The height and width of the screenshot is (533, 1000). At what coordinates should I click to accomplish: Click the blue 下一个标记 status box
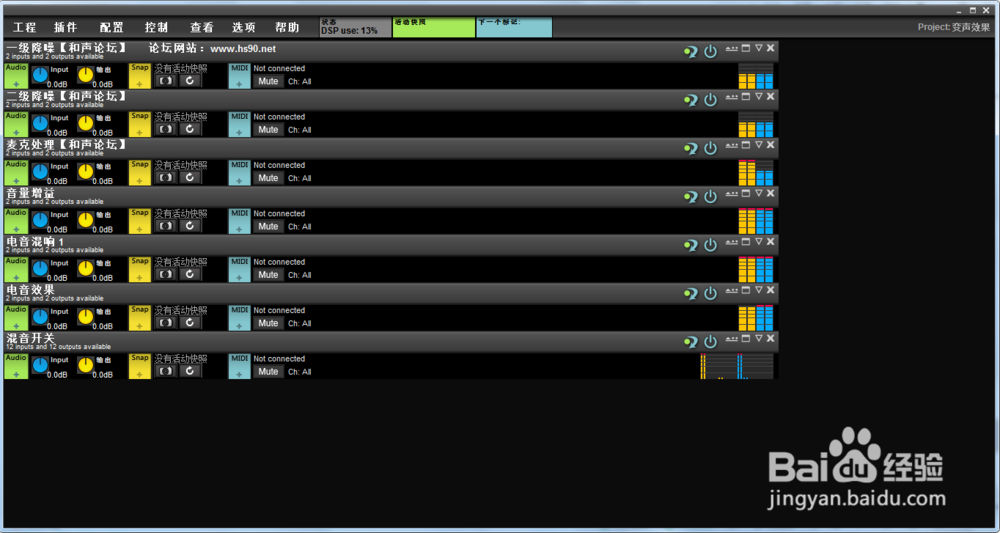tap(514, 27)
